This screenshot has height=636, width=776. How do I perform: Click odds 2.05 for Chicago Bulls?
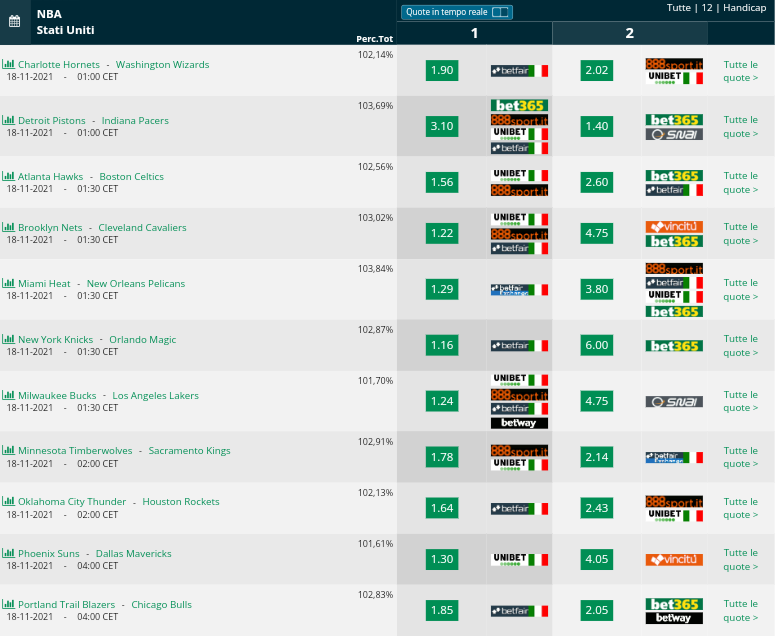click(x=596, y=610)
